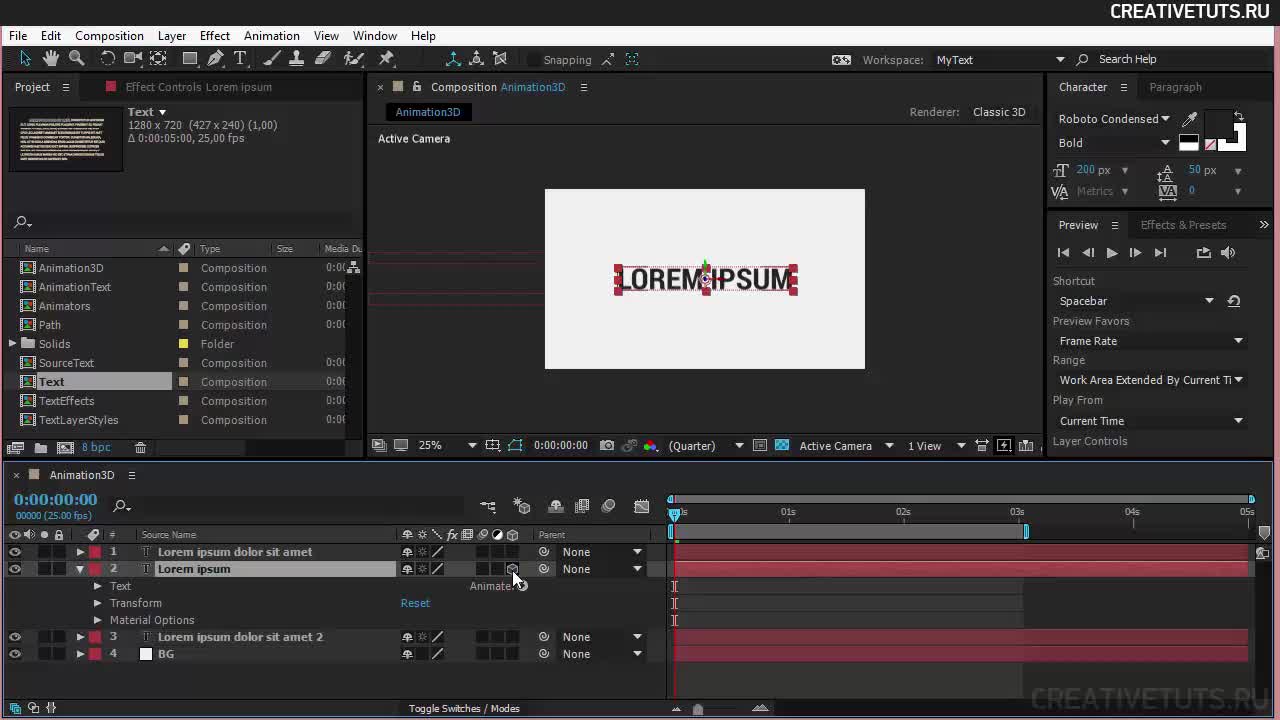The width and height of the screenshot is (1280, 720).
Task: Select the Clone Stamp tool
Action: 296,59
